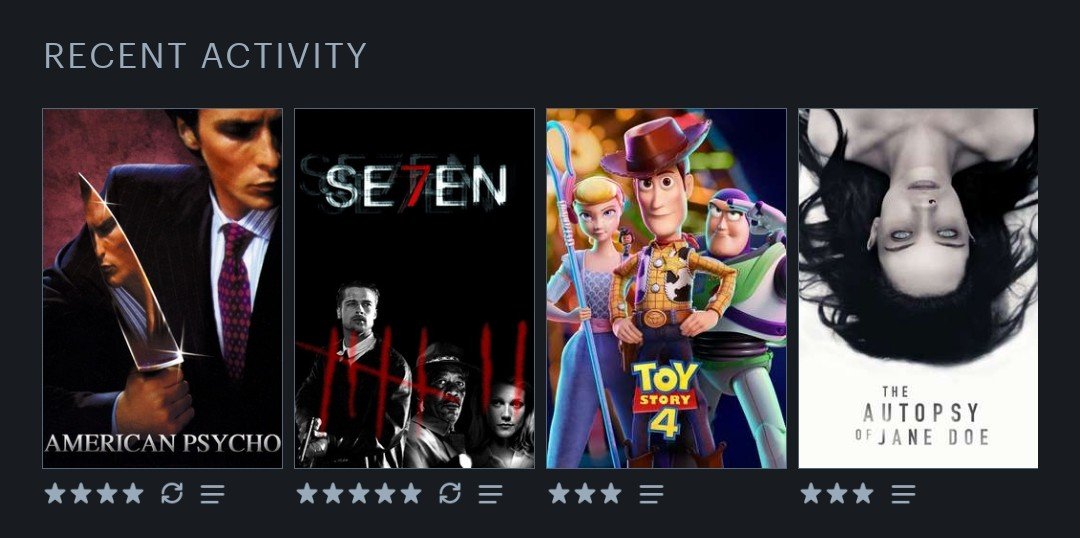Click the first star under Toy Story 4
The height and width of the screenshot is (538, 1080).
pyautogui.click(x=559, y=493)
